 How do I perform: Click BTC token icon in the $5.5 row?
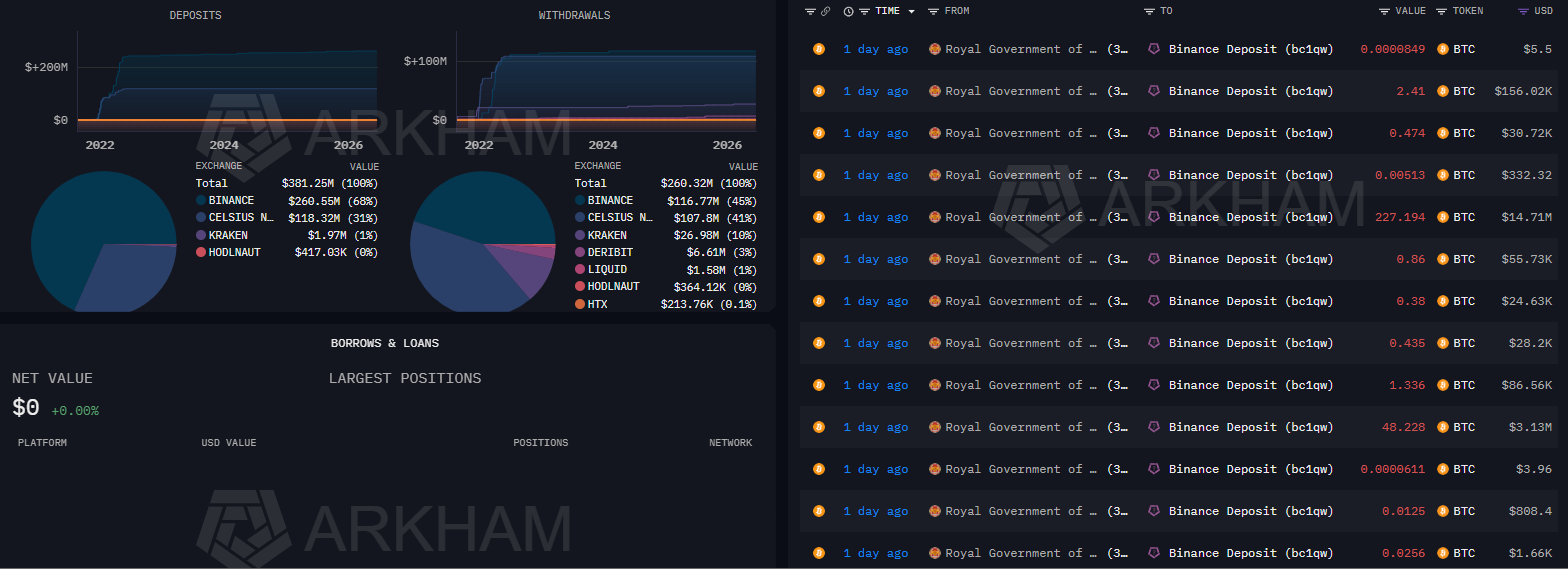tap(1443, 49)
